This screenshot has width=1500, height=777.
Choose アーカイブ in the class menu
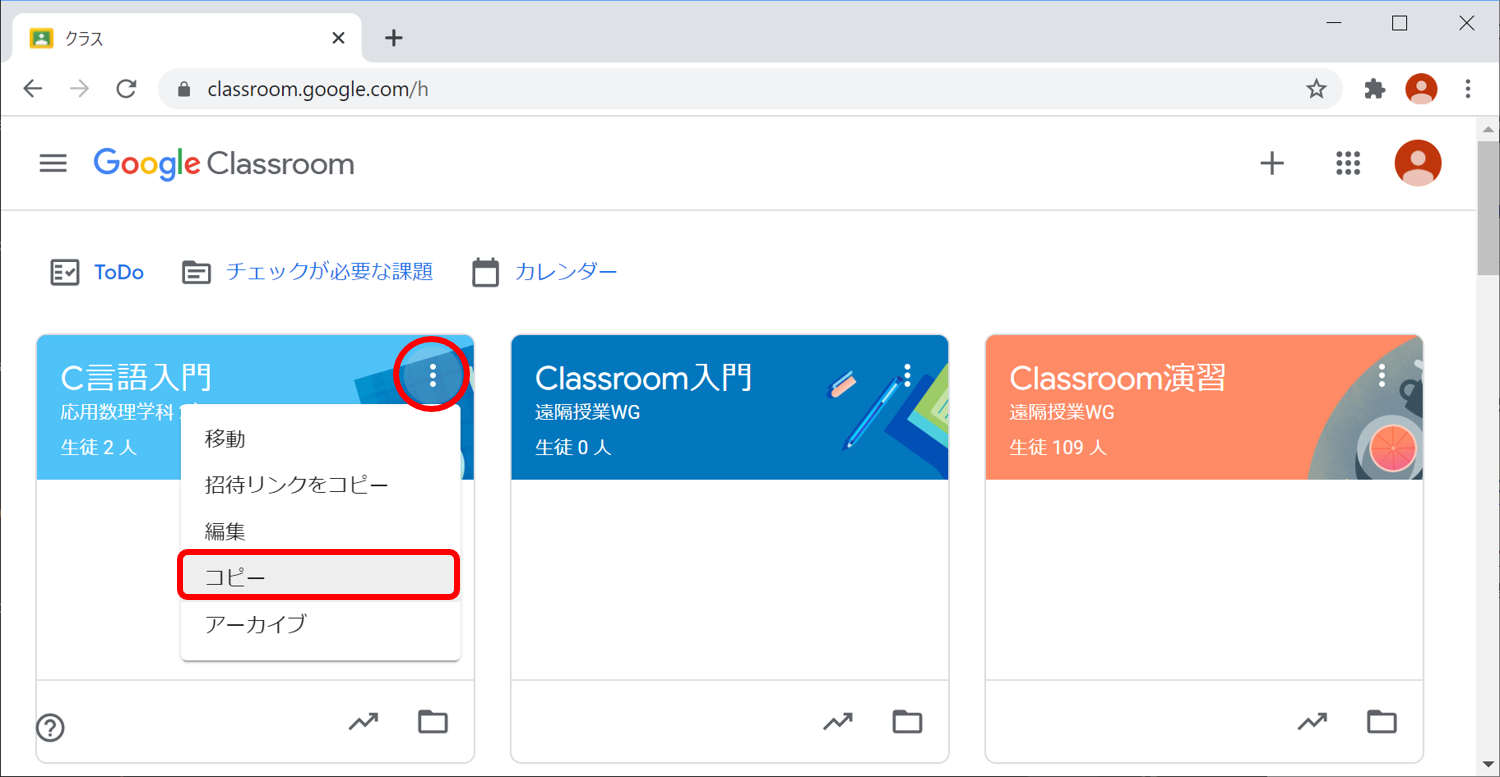pos(320,623)
